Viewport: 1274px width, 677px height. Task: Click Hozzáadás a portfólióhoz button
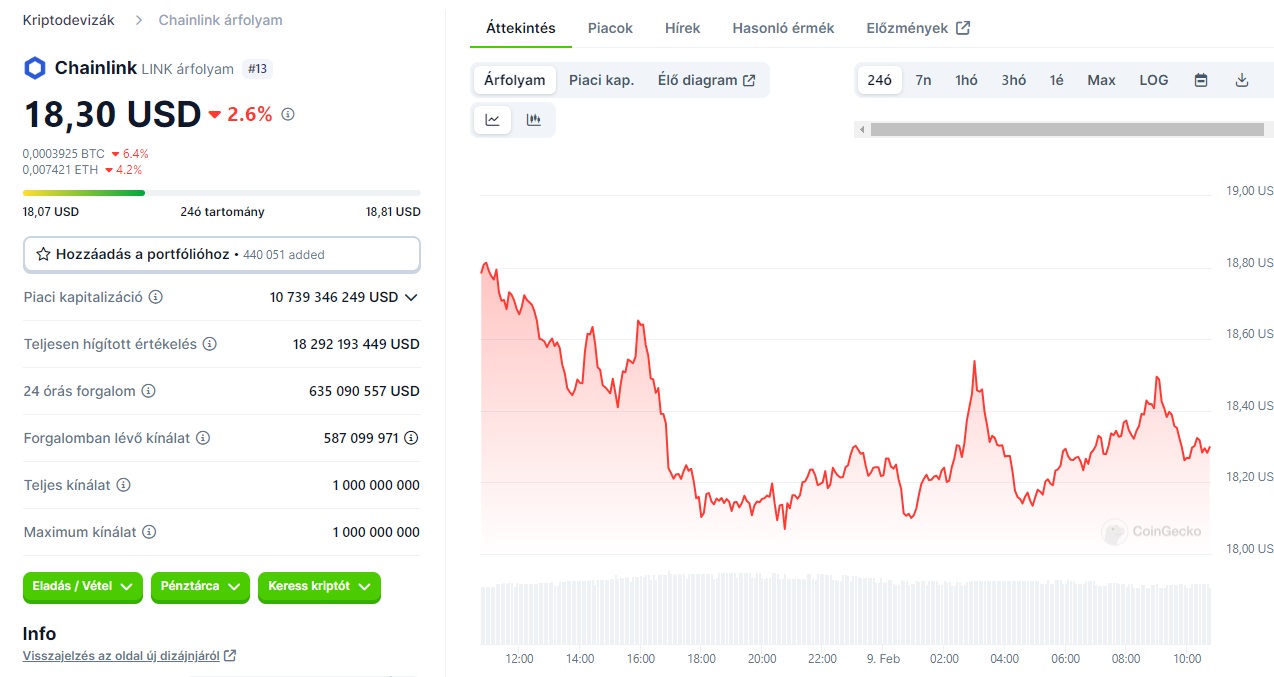pyautogui.click(x=222, y=254)
